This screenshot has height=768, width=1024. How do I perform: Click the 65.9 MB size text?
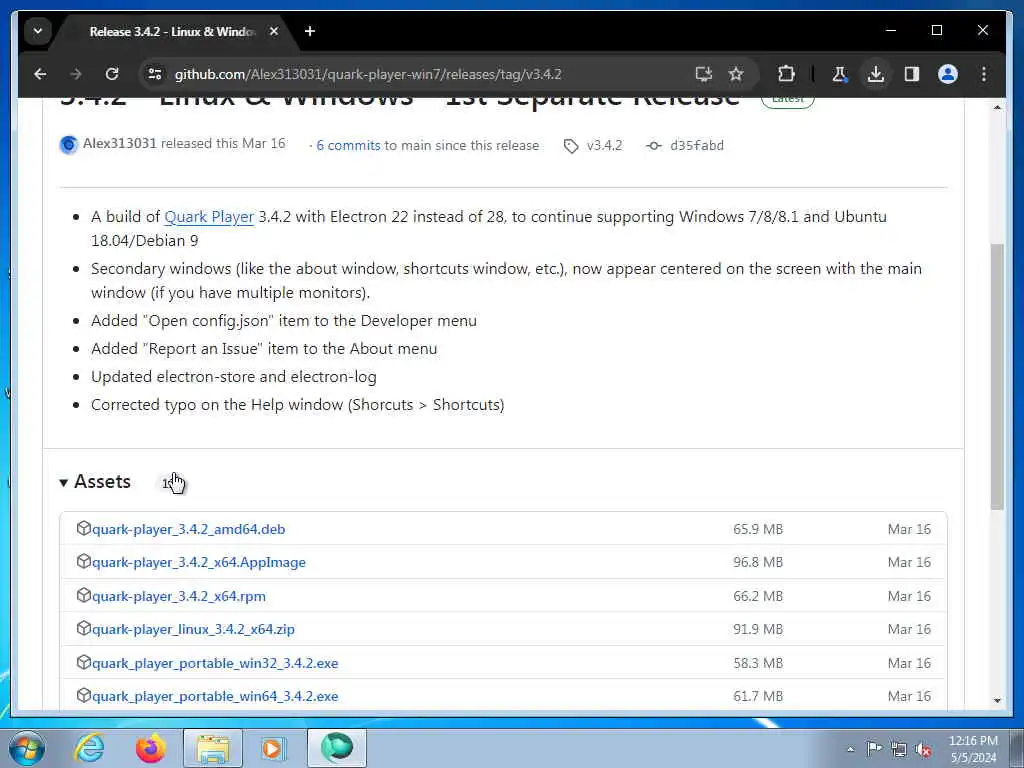coord(758,530)
